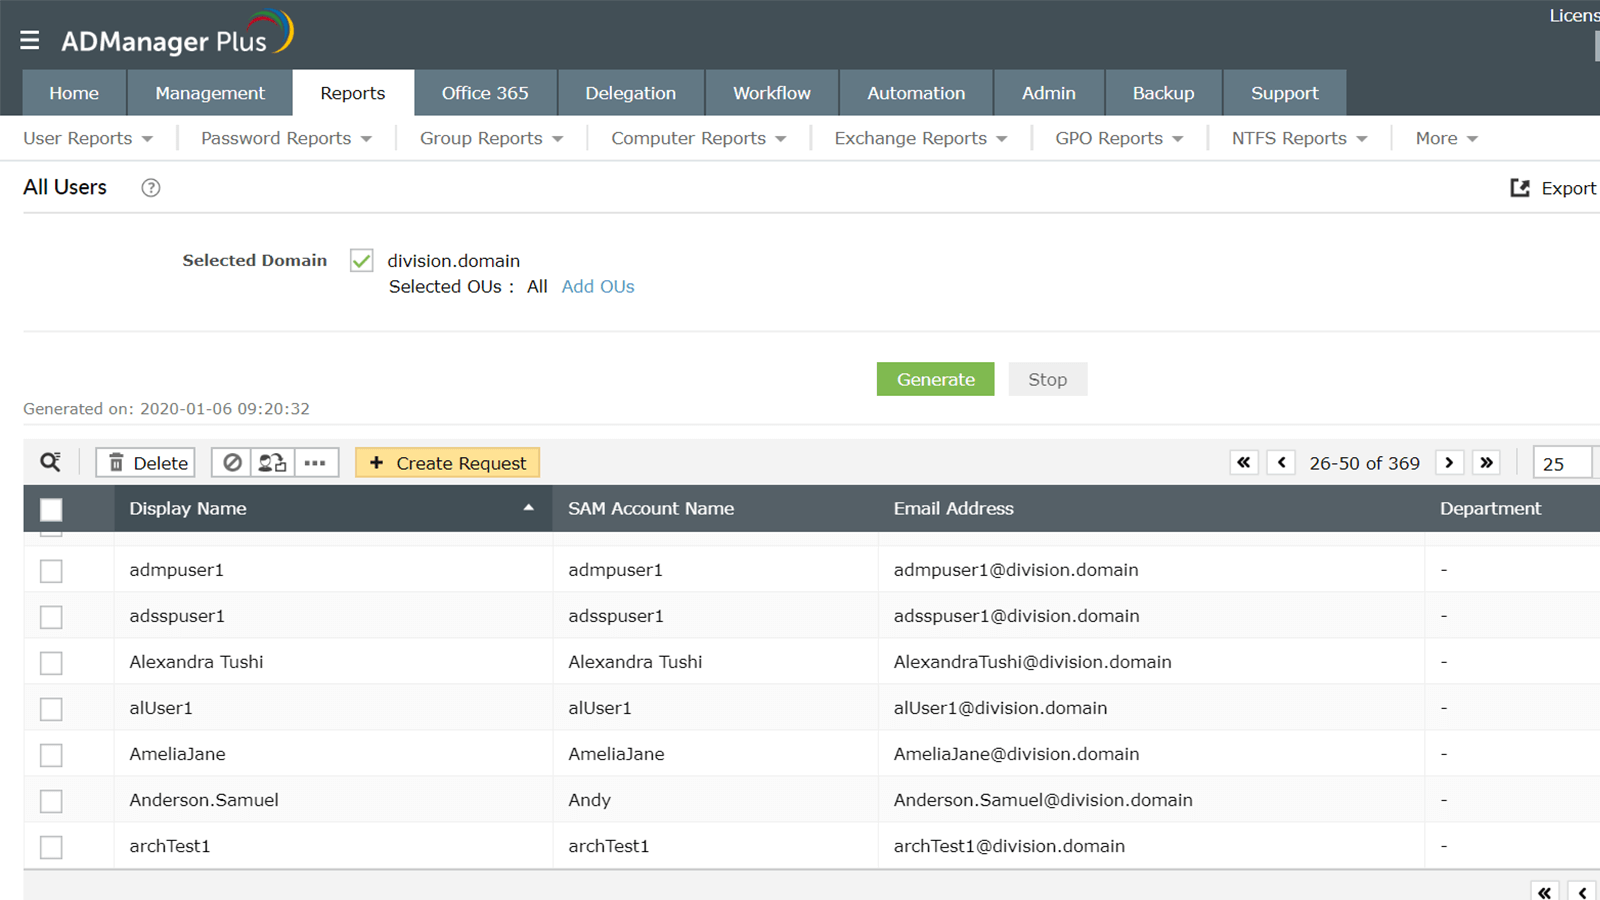The width and height of the screenshot is (1600, 900).
Task: Open the Automation tab
Action: click(x=916, y=93)
